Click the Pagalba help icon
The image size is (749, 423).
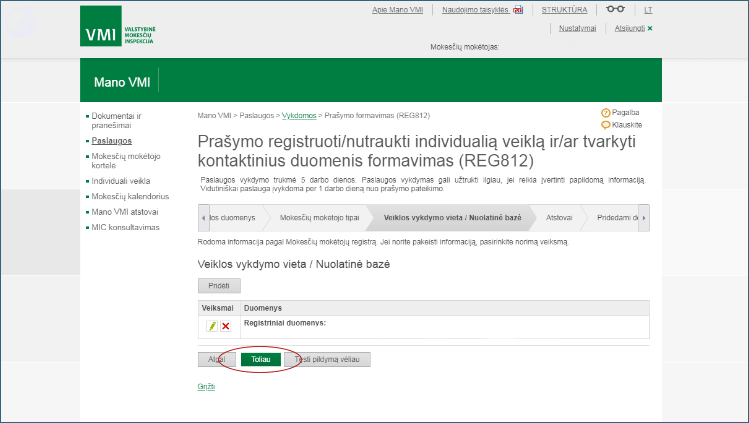point(605,113)
